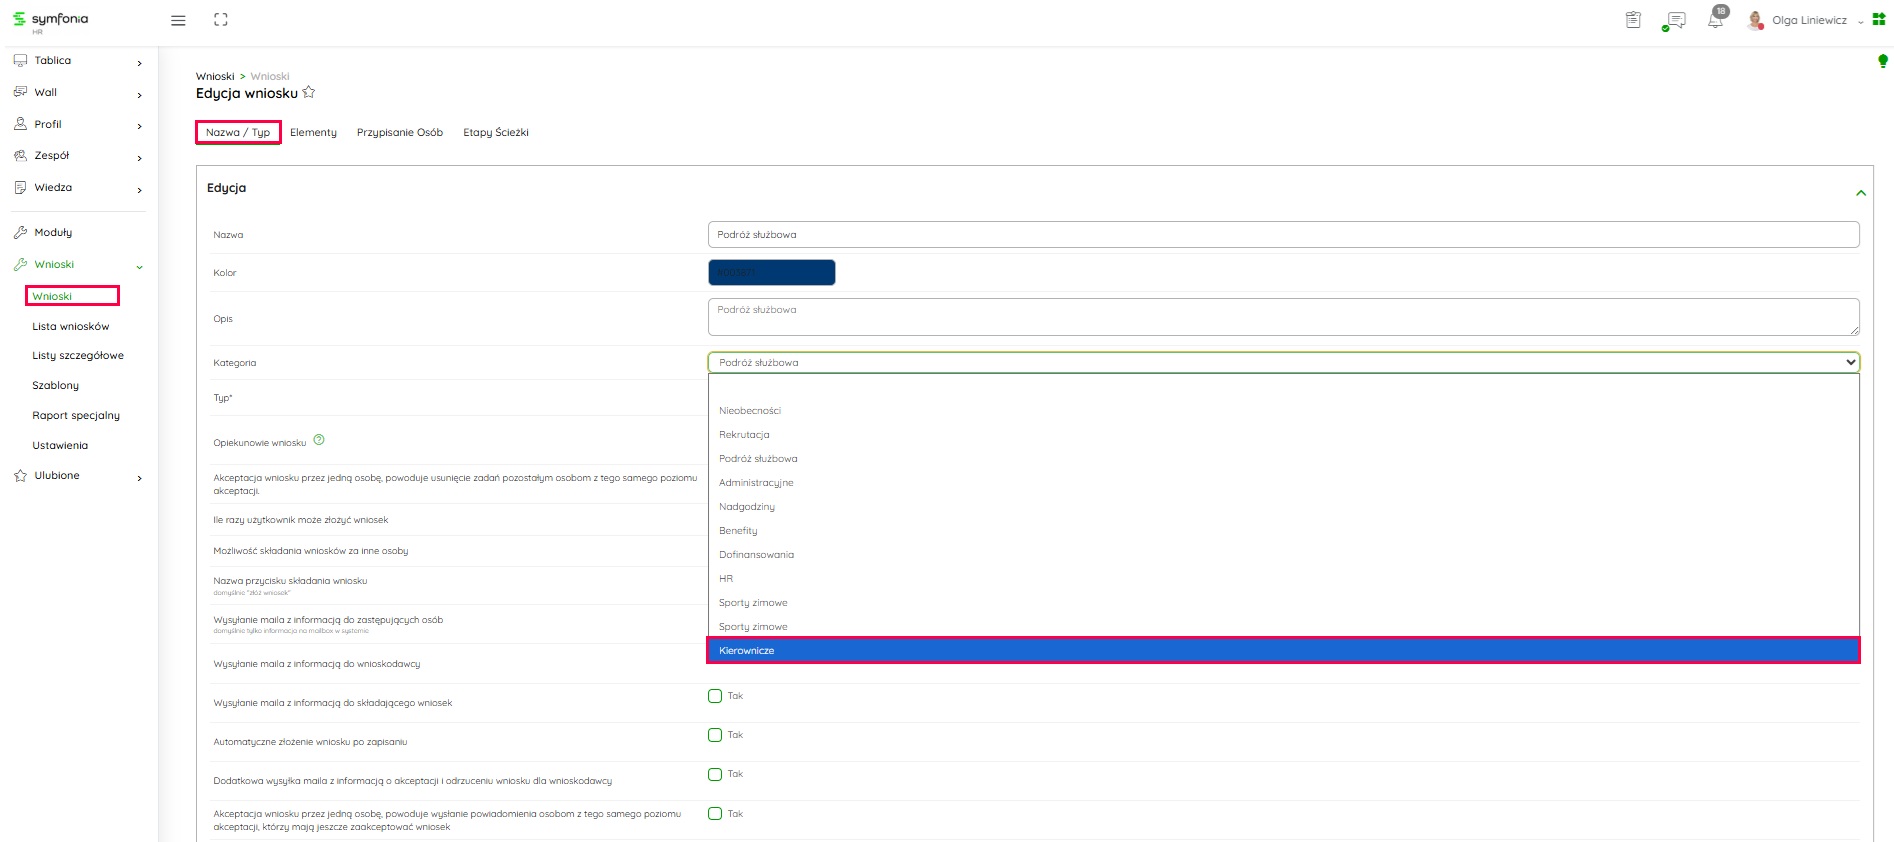Click the hamburger menu icon
1894x842 pixels.
178,20
